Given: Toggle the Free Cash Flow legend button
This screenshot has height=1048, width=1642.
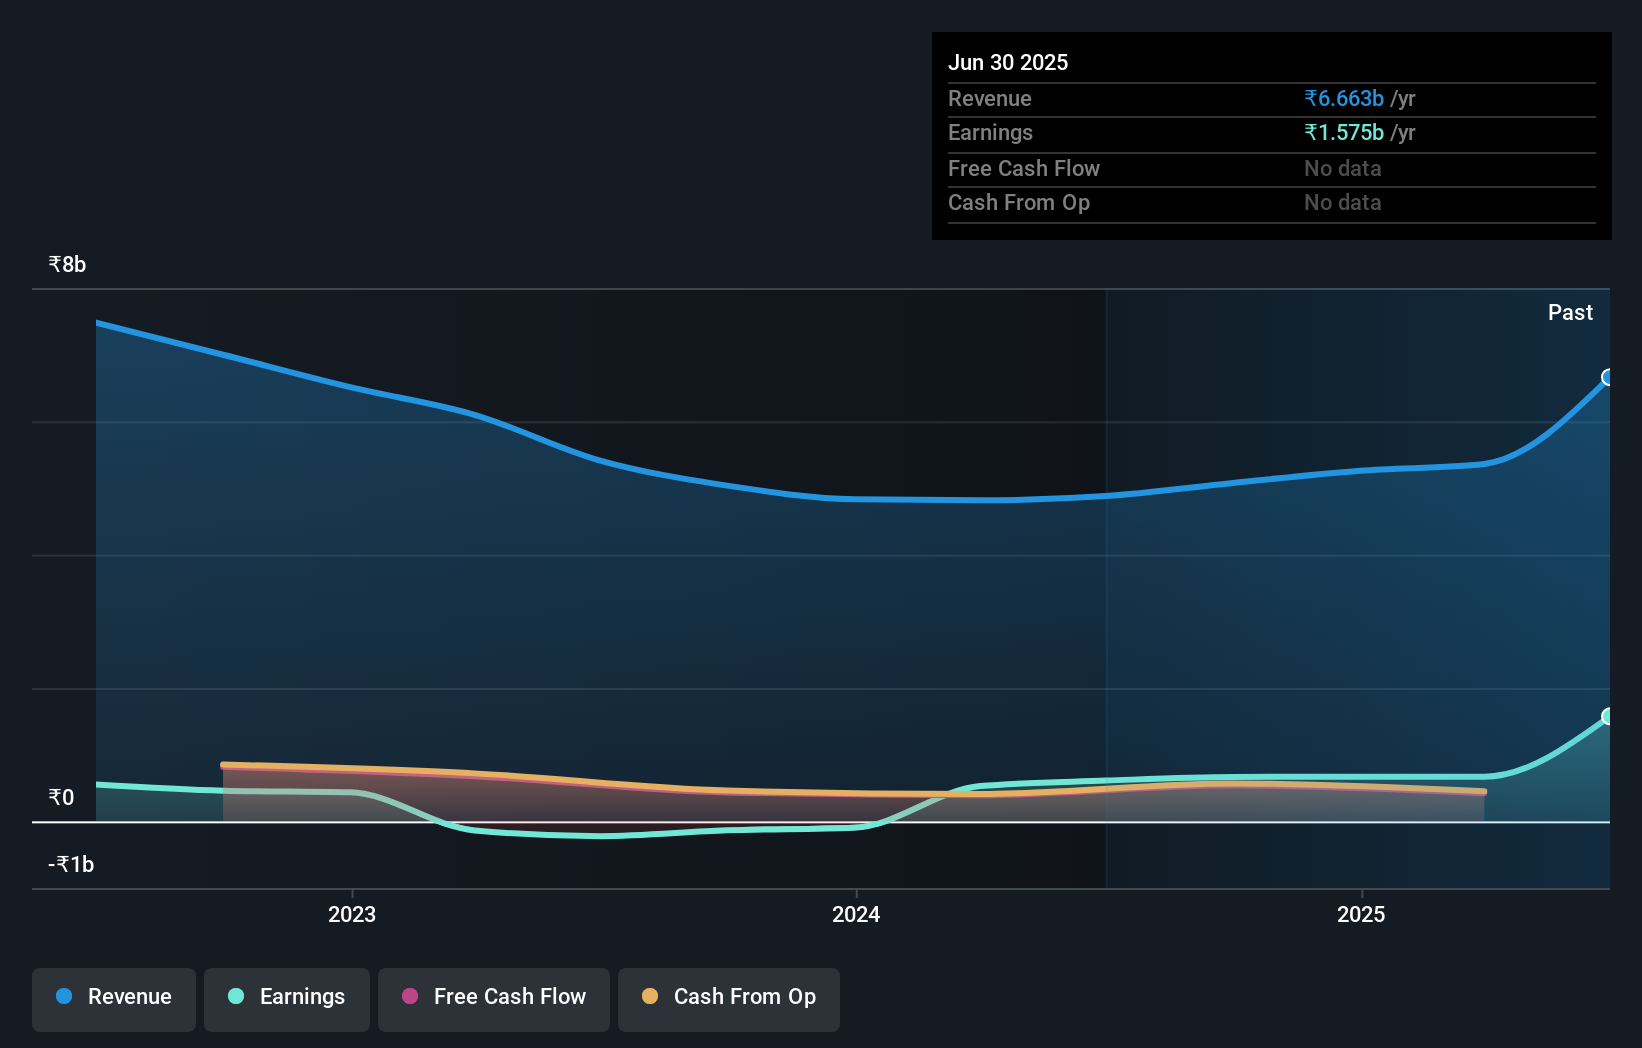Looking at the screenshot, I should click(494, 999).
